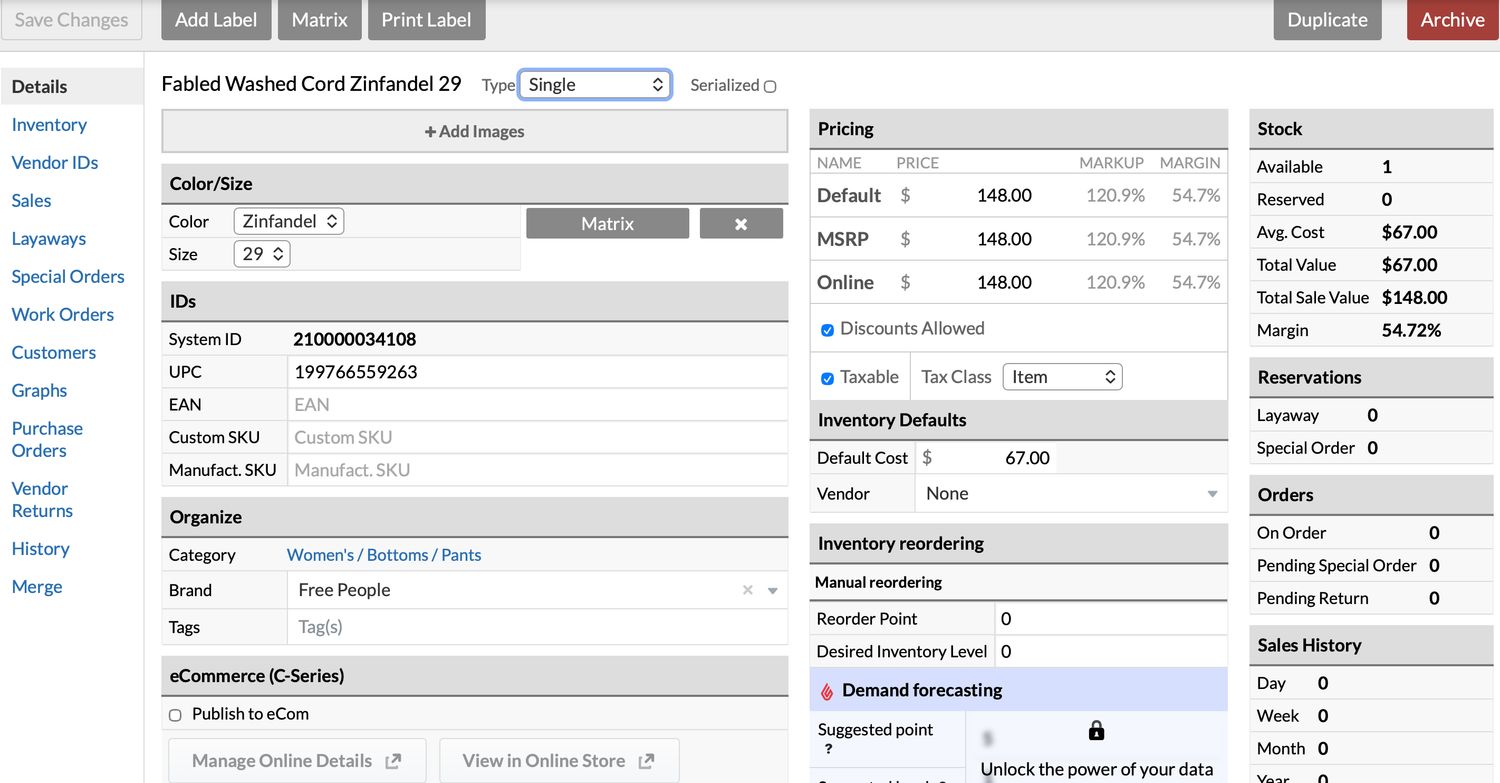
Task: Click the Custom SKU input field
Action: click(538, 438)
